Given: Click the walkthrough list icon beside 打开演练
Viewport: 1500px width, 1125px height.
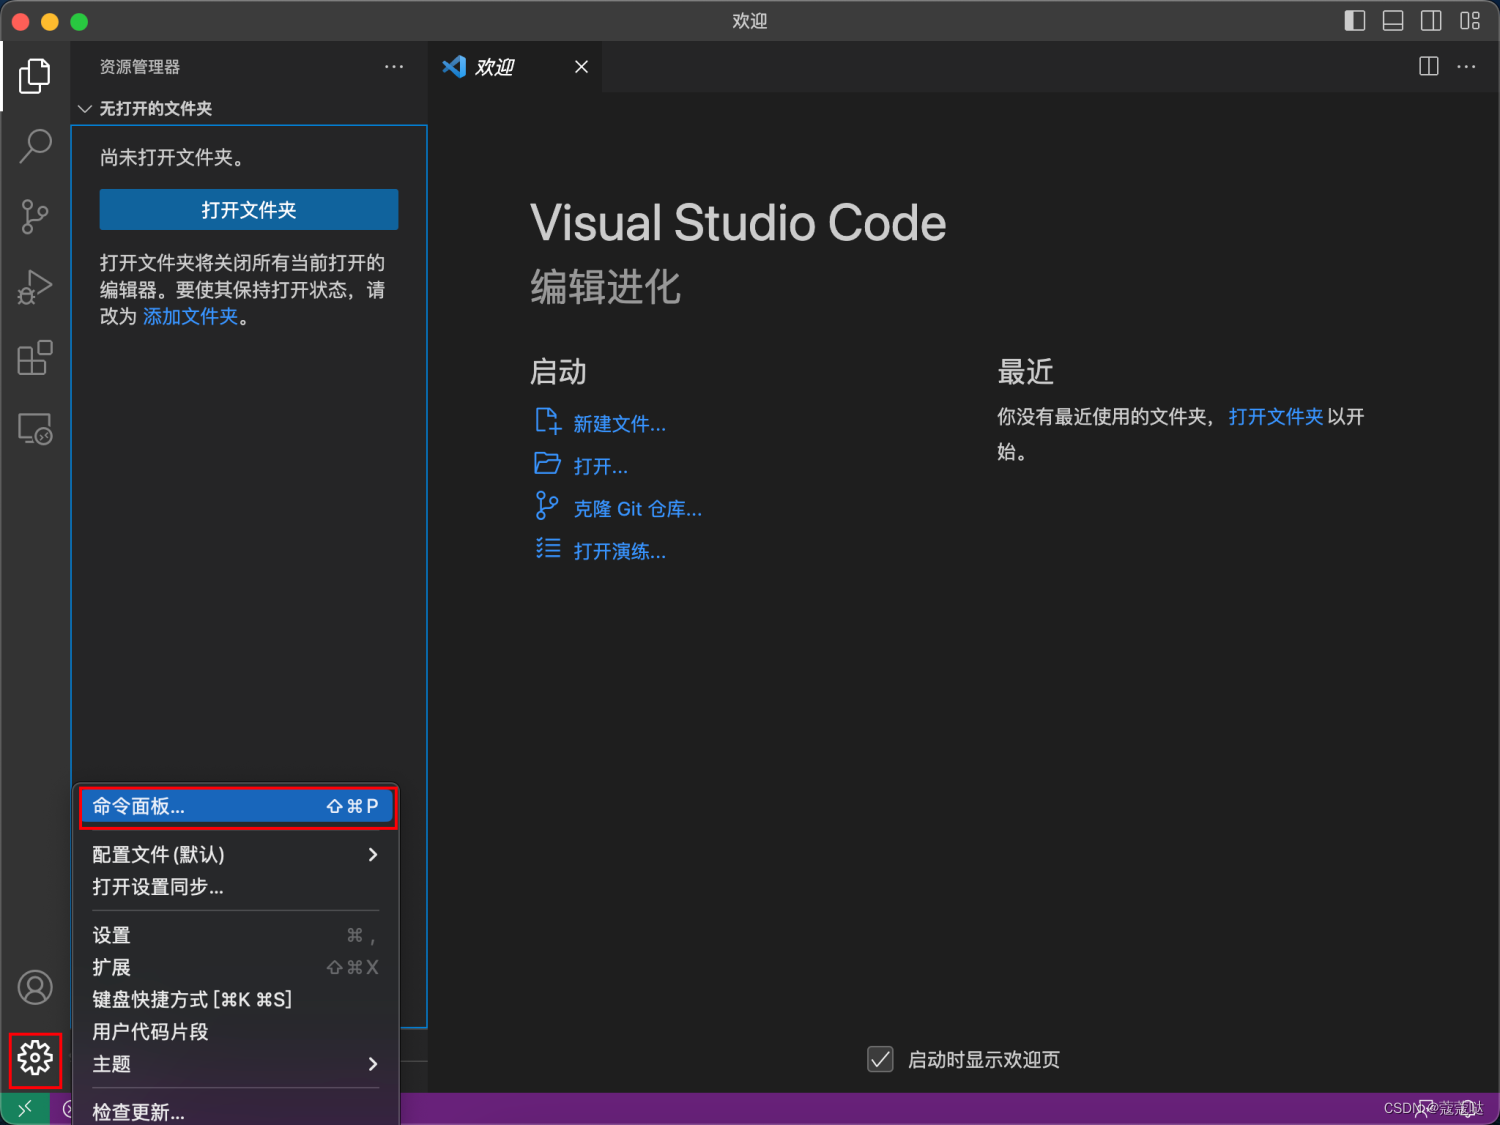Looking at the screenshot, I should (547, 548).
